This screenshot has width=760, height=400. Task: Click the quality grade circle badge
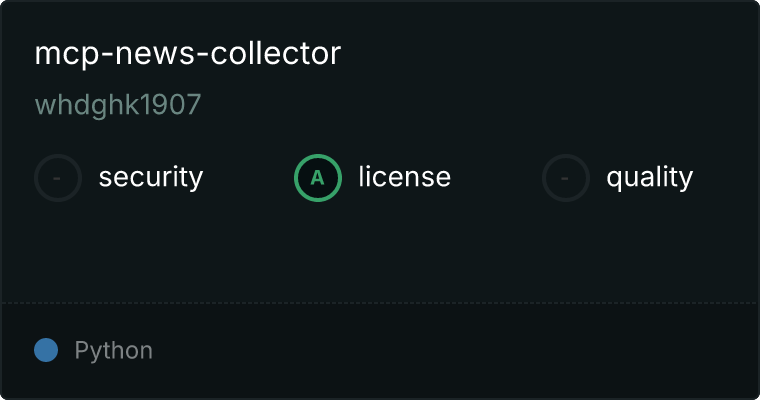[x=566, y=178]
